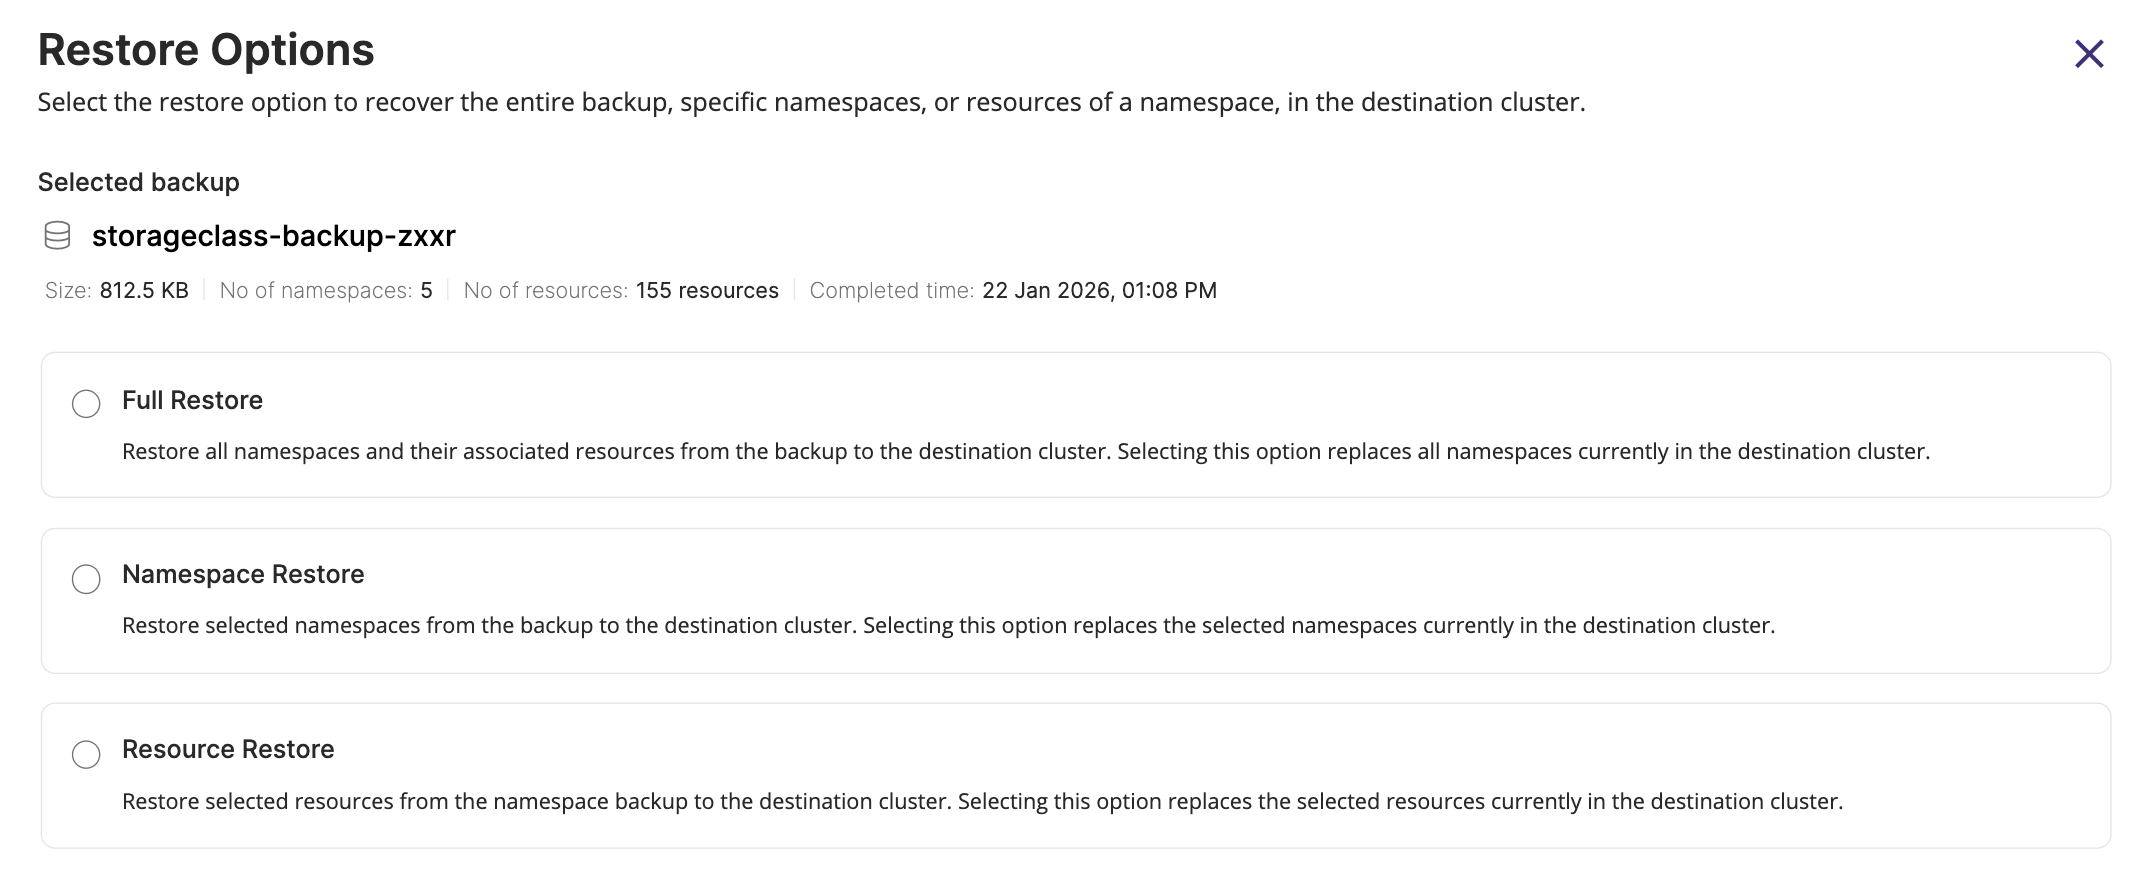Click the Selected backup label
This screenshot has width=2138, height=880.
(x=139, y=182)
